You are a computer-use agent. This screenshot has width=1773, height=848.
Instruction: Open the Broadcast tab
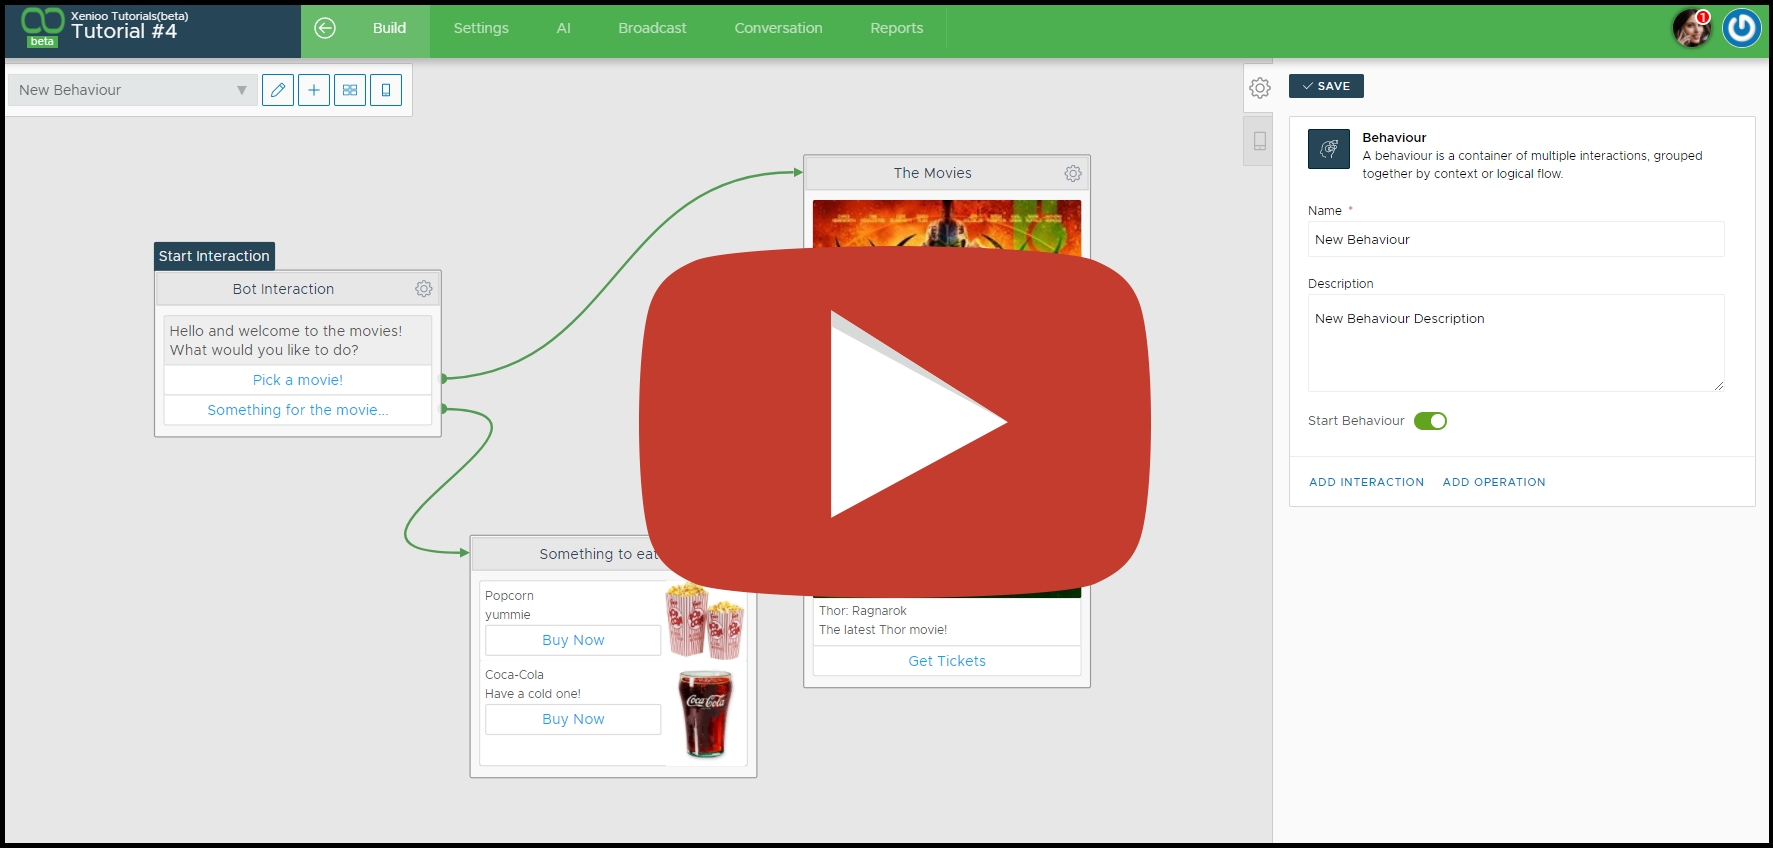[x=652, y=28]
